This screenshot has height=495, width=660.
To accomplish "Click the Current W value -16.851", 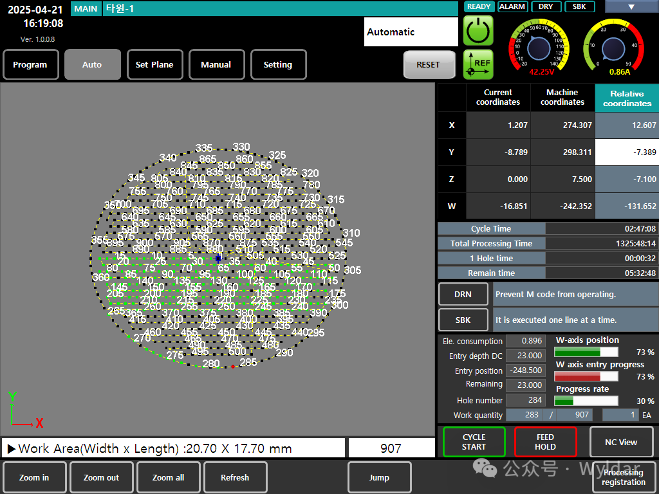I will tap(498, 206).
